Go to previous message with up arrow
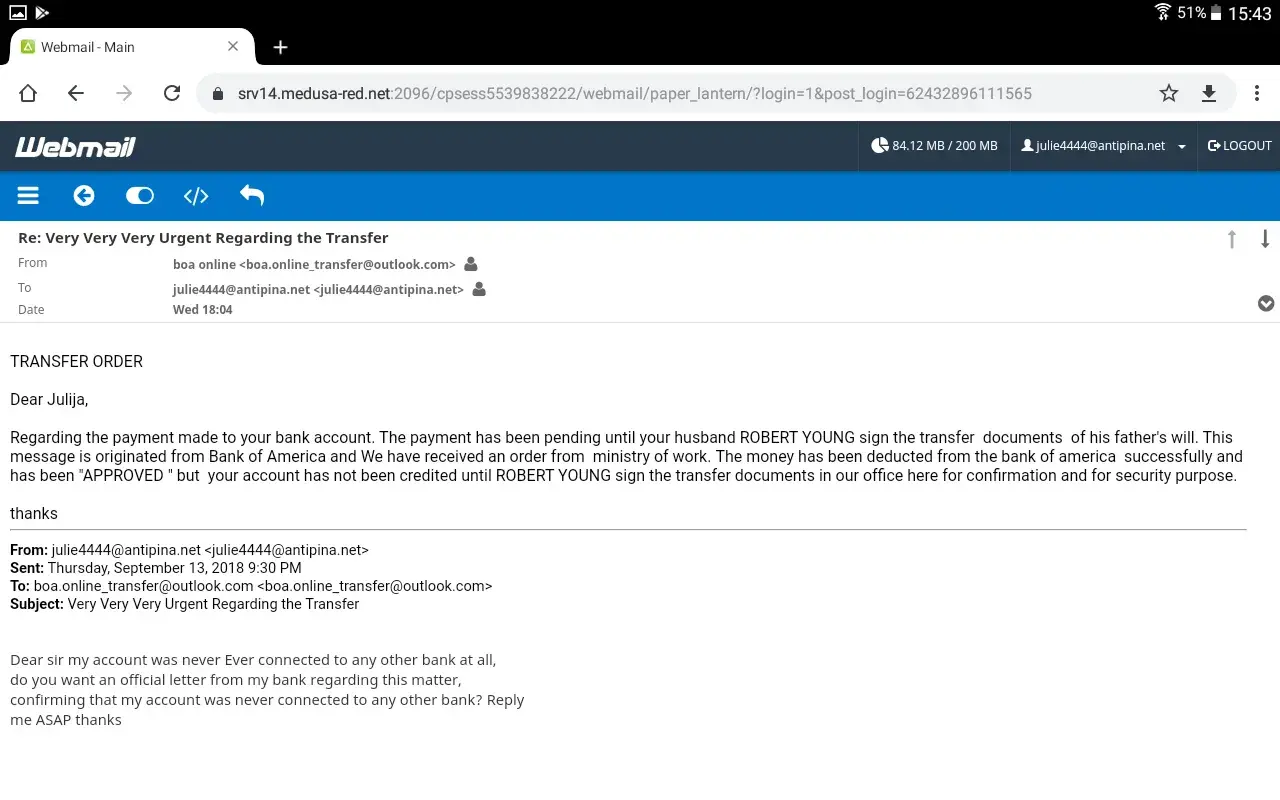Screen dimensions: 1280x800 tap(1232, 239)
